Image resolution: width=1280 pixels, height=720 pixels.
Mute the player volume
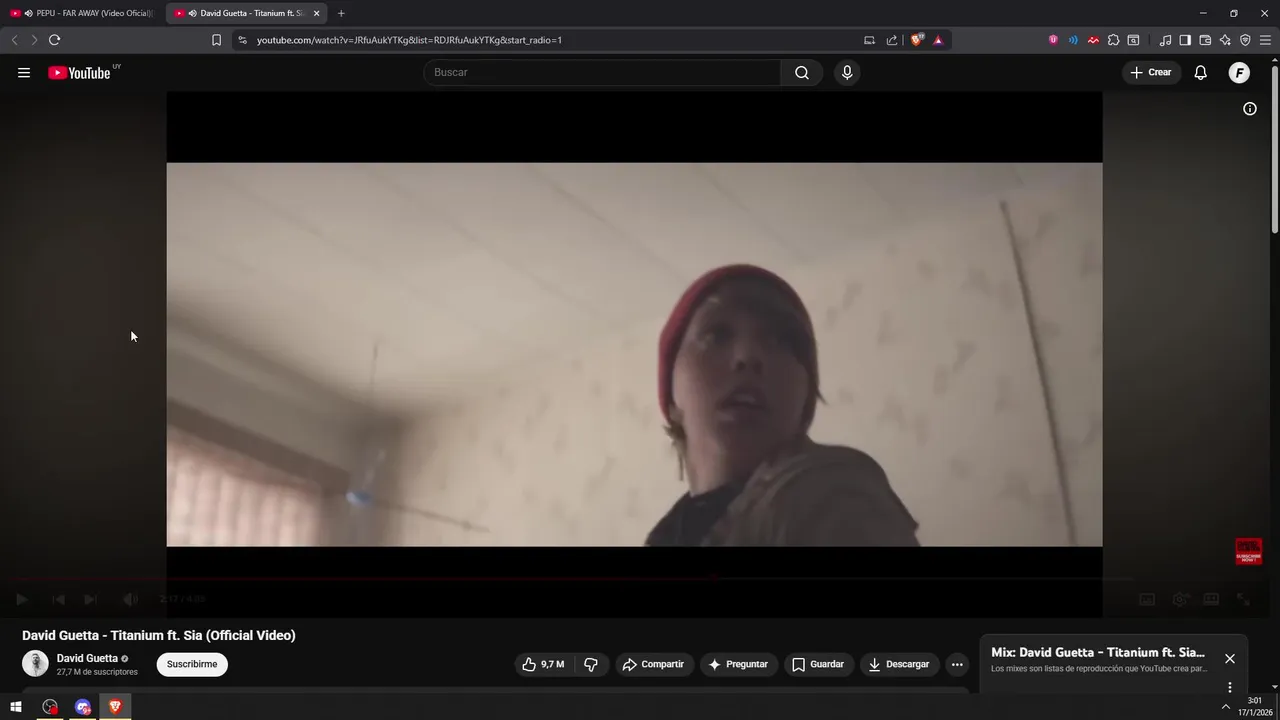tap(130, 599)
